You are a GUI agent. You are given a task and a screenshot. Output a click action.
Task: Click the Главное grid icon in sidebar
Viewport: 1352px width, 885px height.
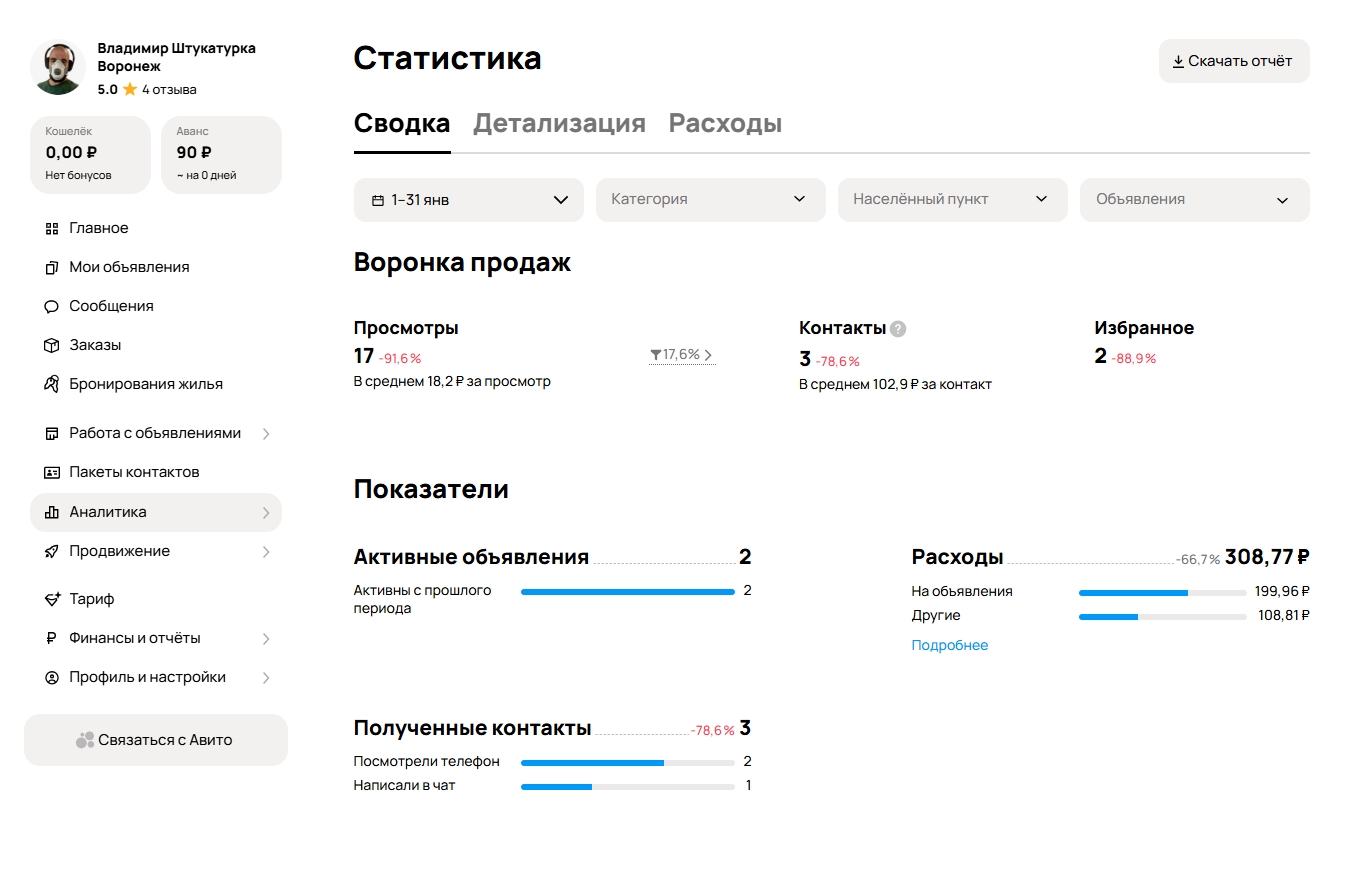pyautogui.click(x=52, y=229)
